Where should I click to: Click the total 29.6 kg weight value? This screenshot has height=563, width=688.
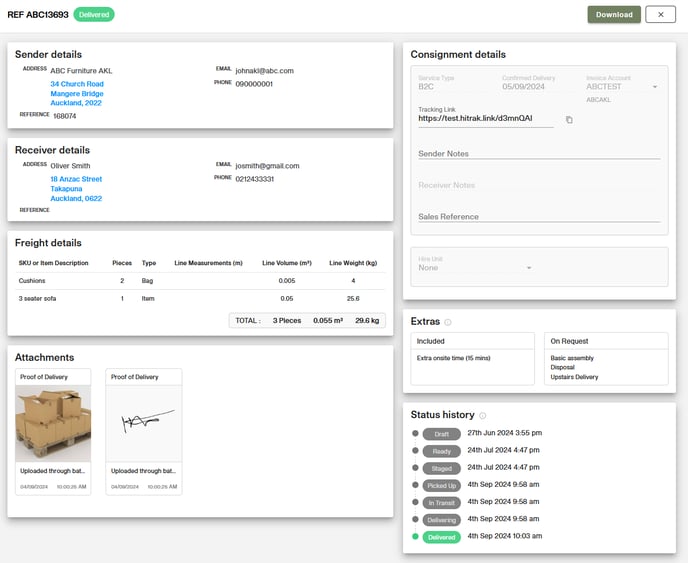[367, 320]
